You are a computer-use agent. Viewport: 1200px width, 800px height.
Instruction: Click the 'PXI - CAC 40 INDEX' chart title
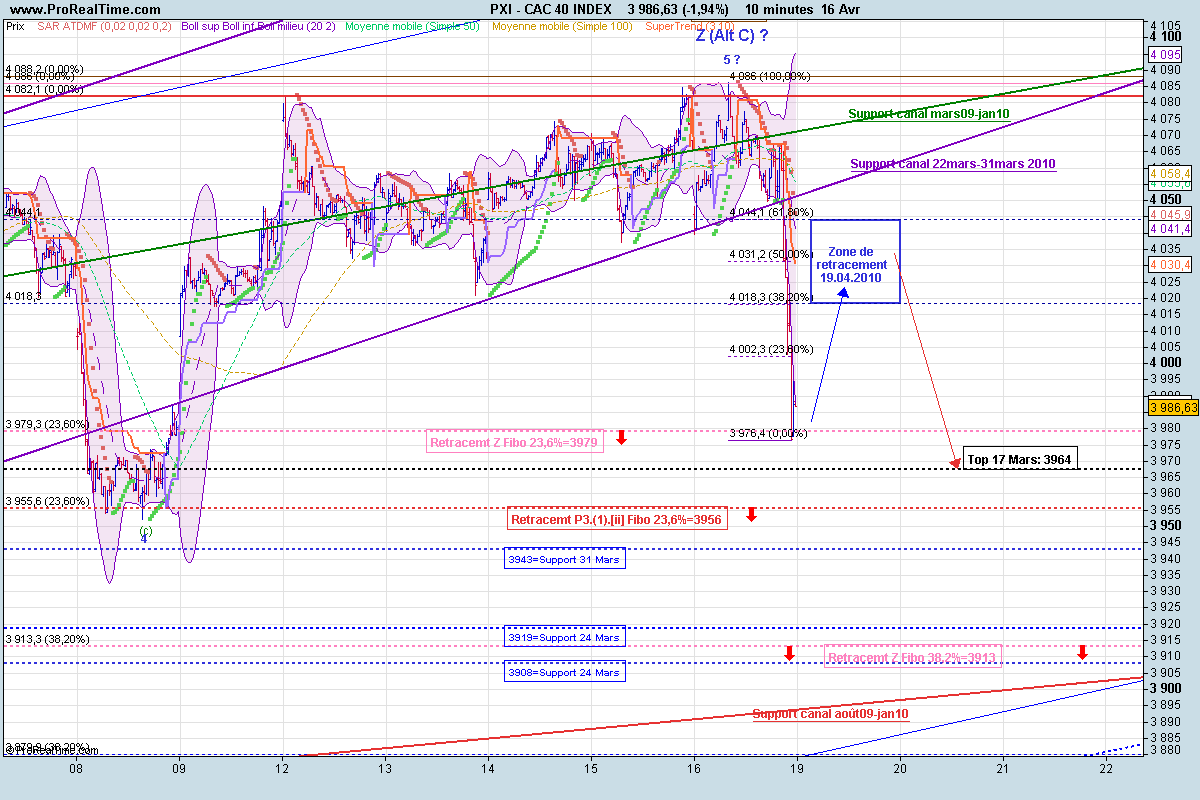(x=551, y=9)
